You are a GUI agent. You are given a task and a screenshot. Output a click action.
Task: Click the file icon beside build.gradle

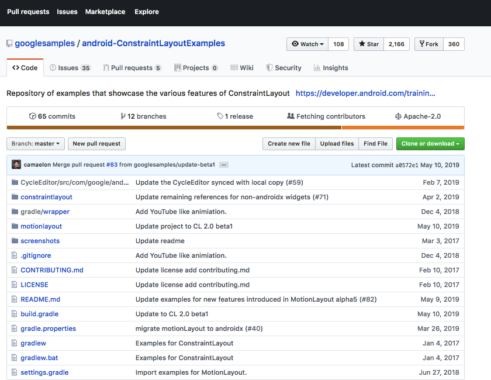(14, 314)
